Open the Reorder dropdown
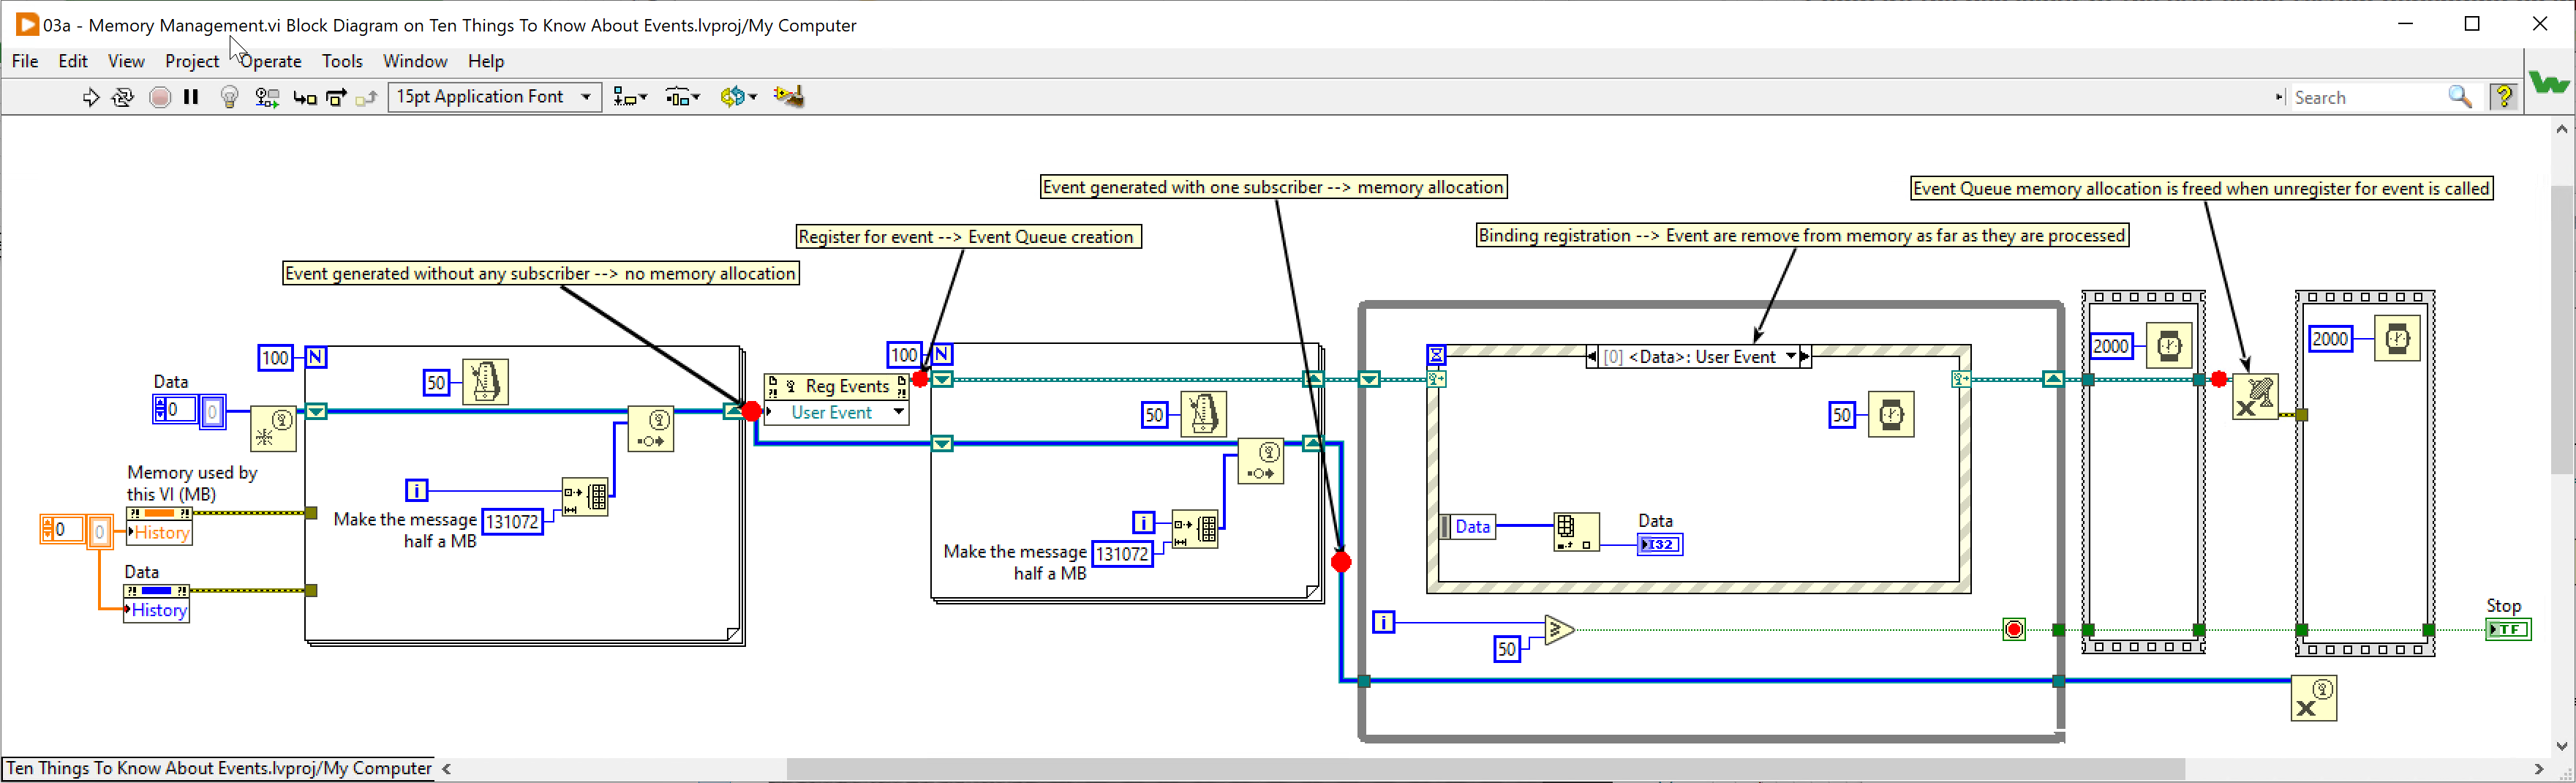 [x=739, y=97]
